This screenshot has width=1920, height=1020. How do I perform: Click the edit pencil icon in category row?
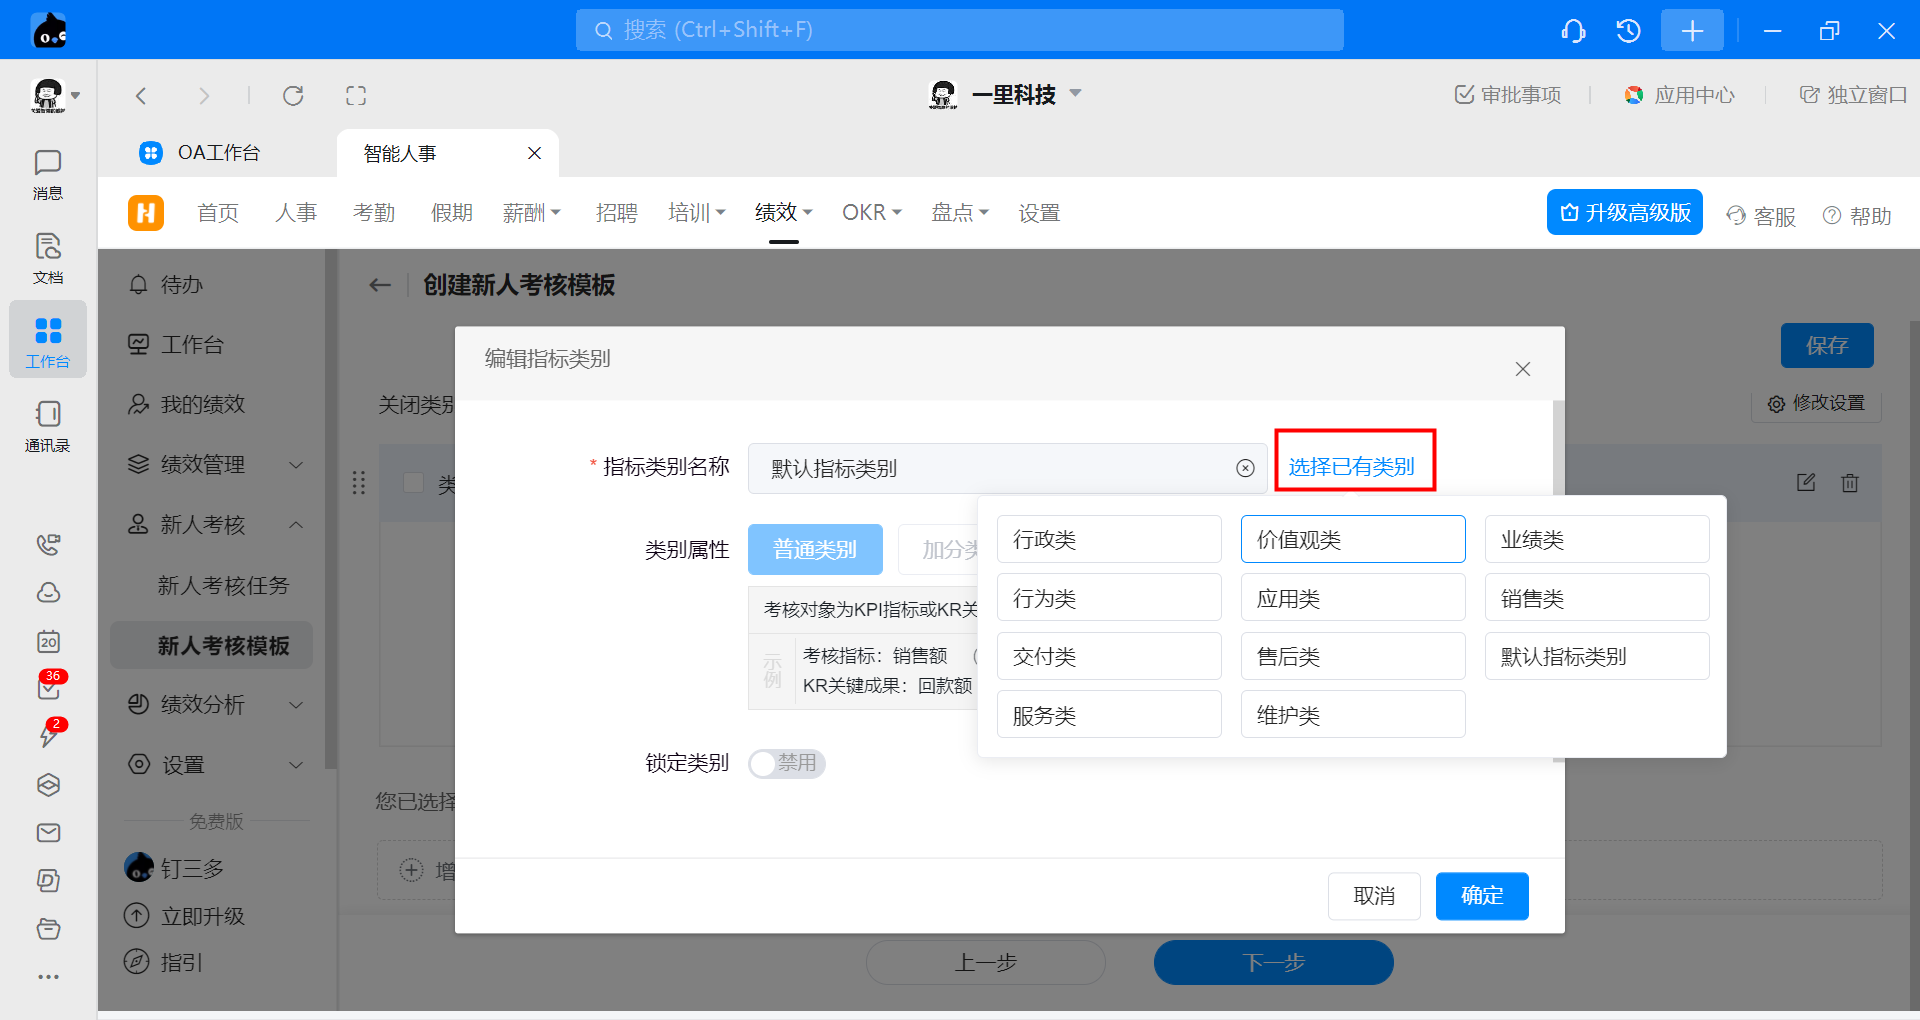click(1806, 483)
